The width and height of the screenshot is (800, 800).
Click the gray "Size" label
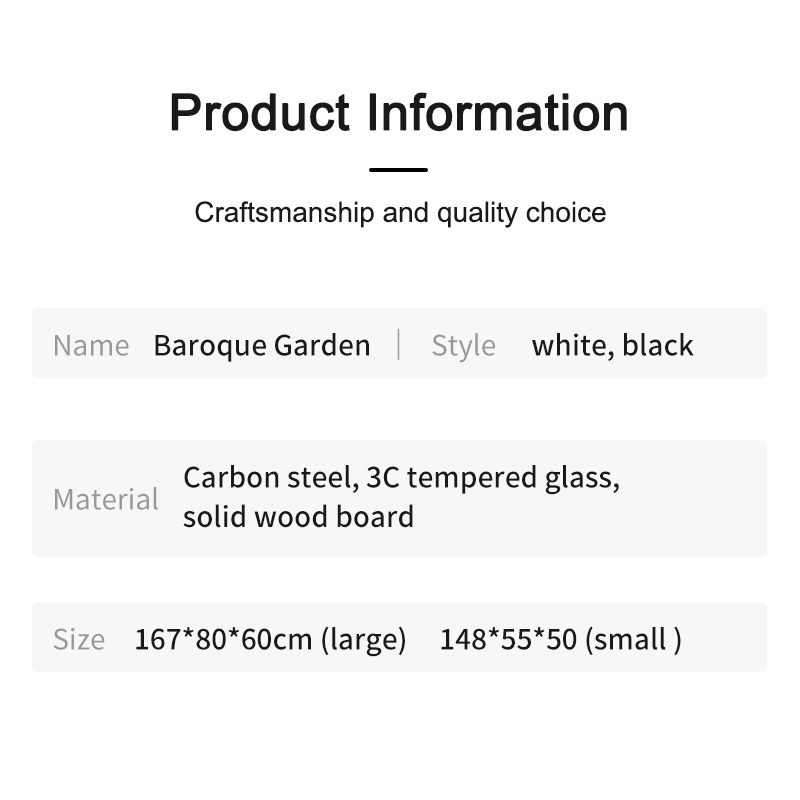(x=79, y=638)
